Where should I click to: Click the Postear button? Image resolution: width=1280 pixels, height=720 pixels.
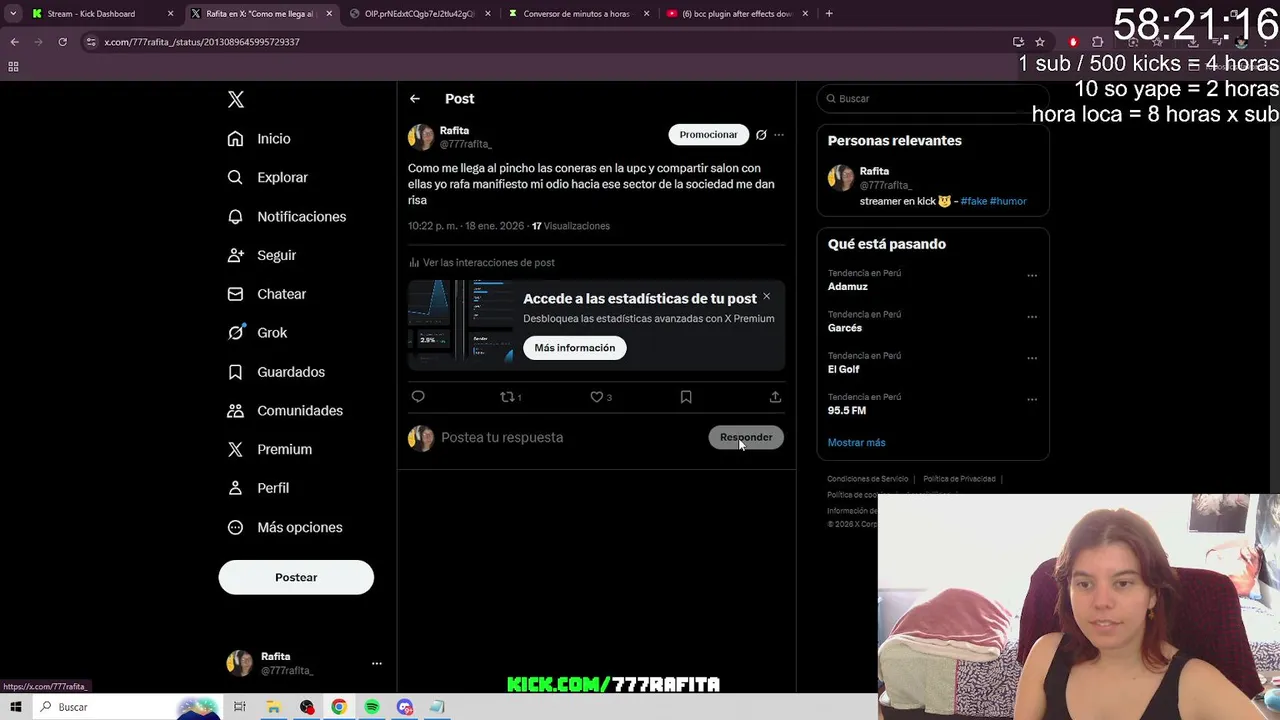tap(296, 577)
